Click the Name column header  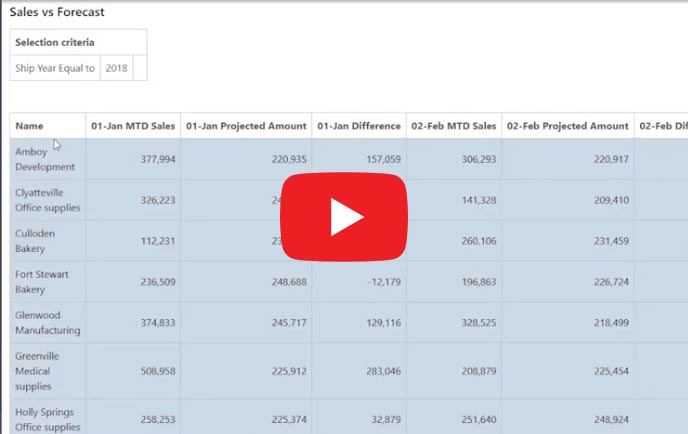tap(30, 126)
